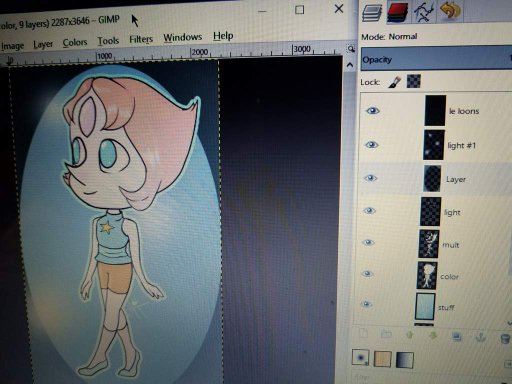
Task: Select the 'color' layer thumbnail
Action: click(x=427, y=275)
